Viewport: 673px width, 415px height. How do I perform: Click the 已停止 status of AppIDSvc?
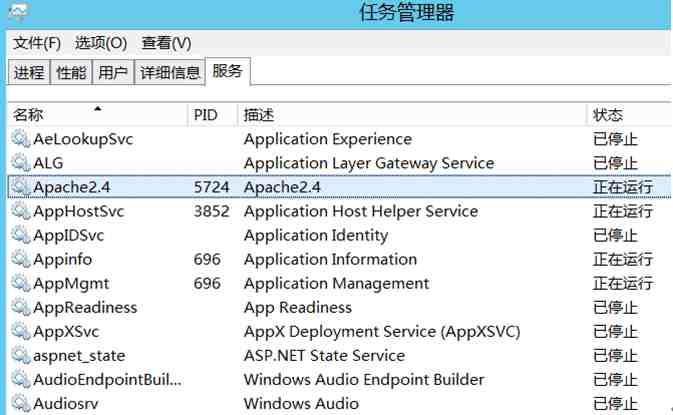pyautogui.click(x=615, y=235)
